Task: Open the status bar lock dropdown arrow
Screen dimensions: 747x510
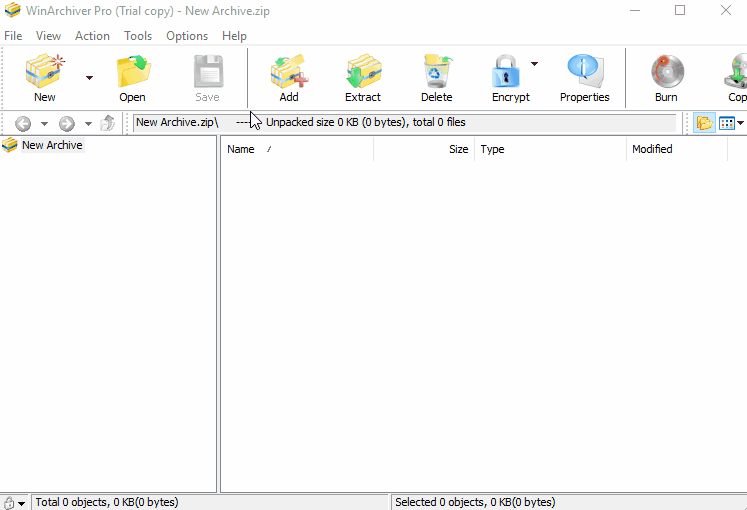Action: click(x=21, y=503)
